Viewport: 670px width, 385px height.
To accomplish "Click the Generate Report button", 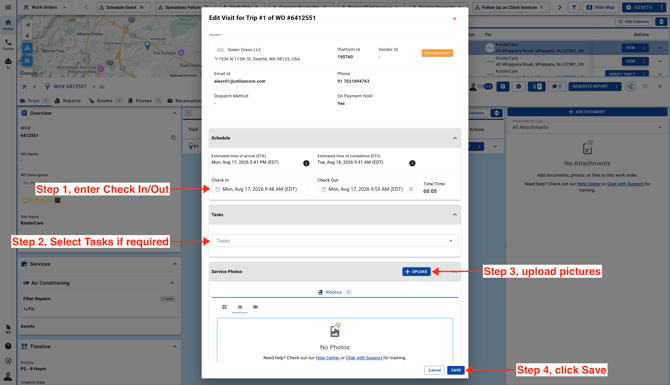I will pos(594,86).
